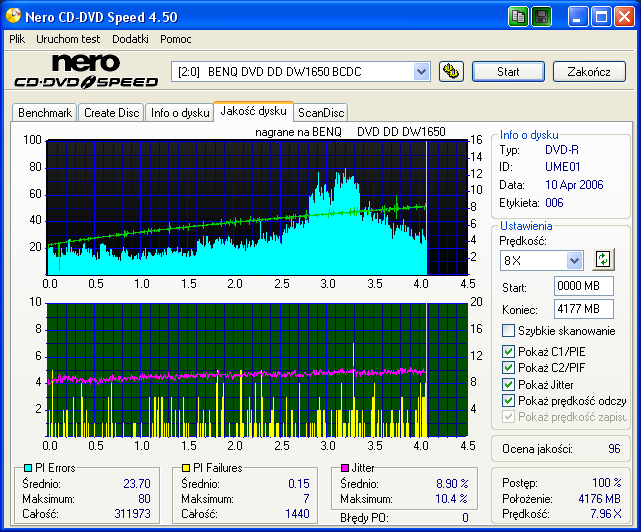Click the Ocena jakości value 96
The height and width of the screenshot is (532, 641).
pyautogui.click(x=614, y=449)
